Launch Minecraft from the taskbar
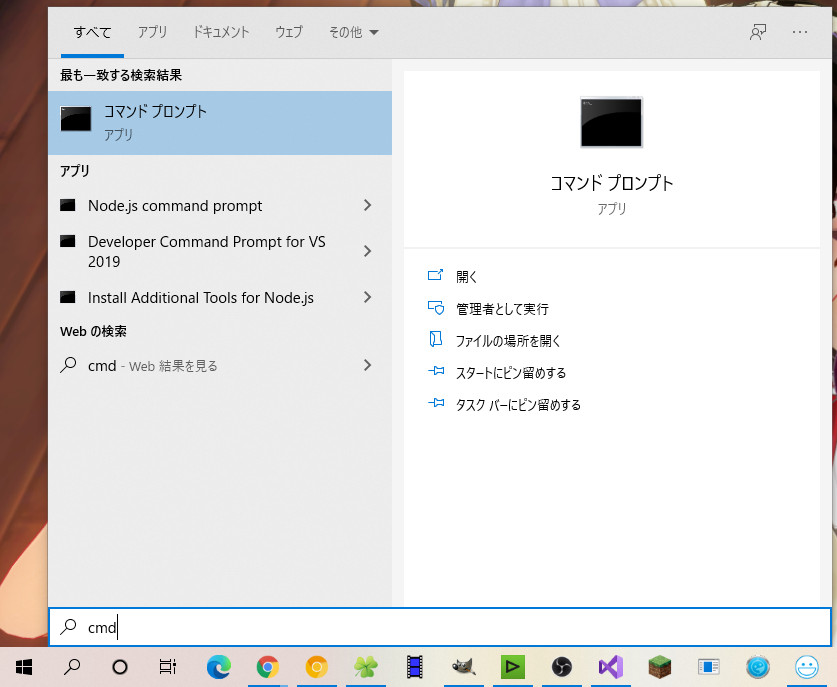Image resolution: width=837 pixels, height=687 pixels. (x=659, y=667)
